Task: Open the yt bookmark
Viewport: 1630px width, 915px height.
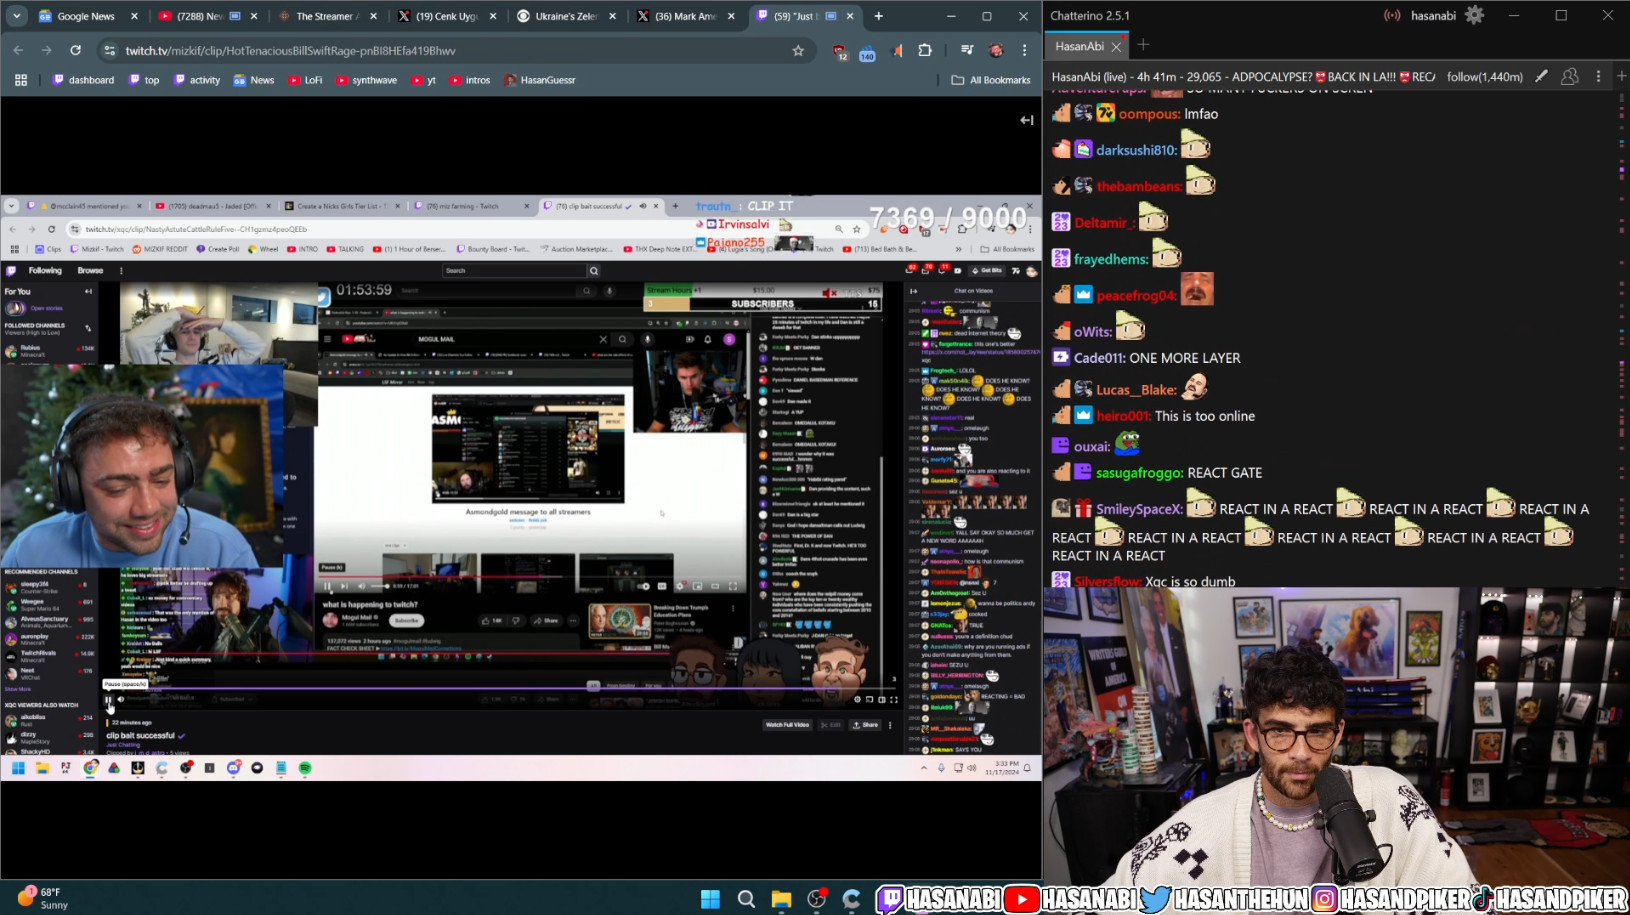Action: (424, 80)
